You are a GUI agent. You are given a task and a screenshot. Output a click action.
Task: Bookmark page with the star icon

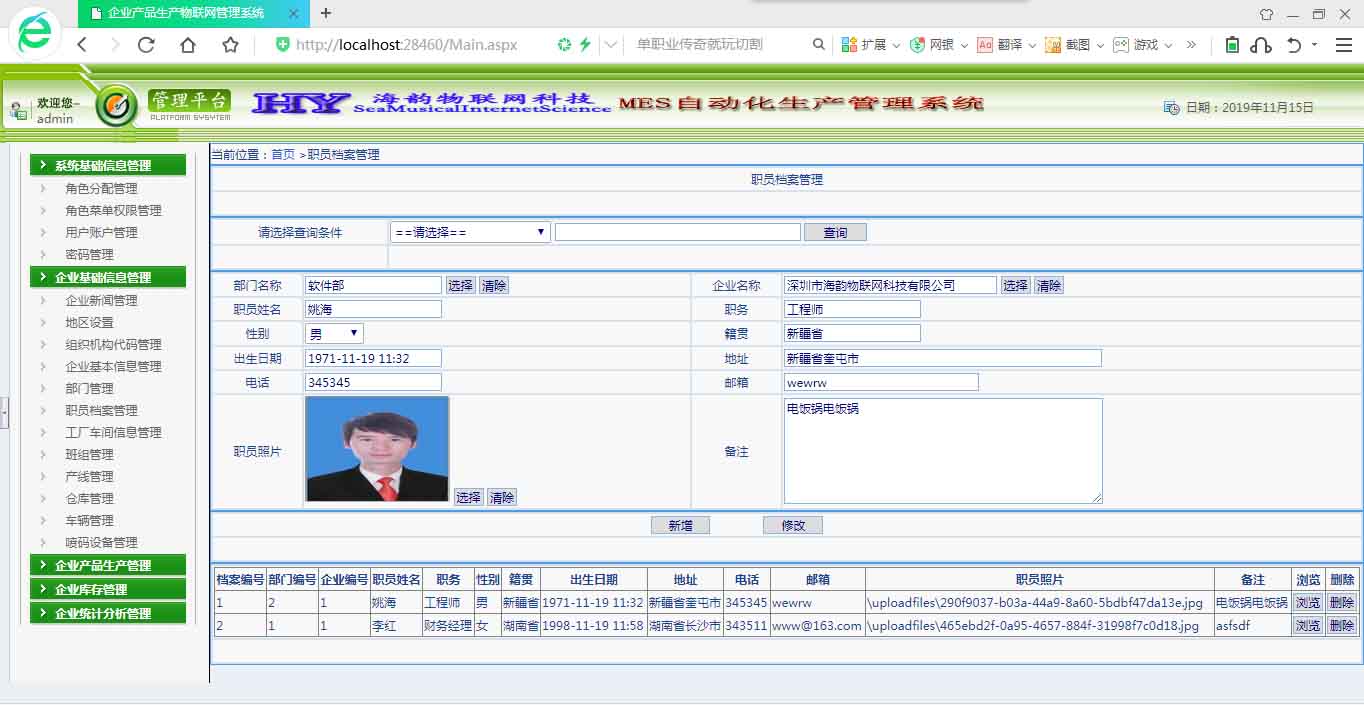(x=230, y=45)
